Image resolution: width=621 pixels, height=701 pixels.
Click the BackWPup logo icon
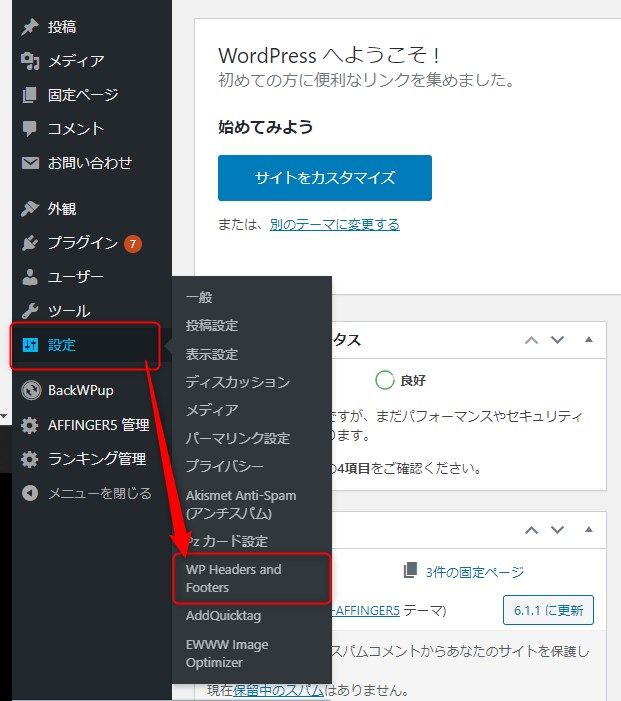(x=31, y=390)
